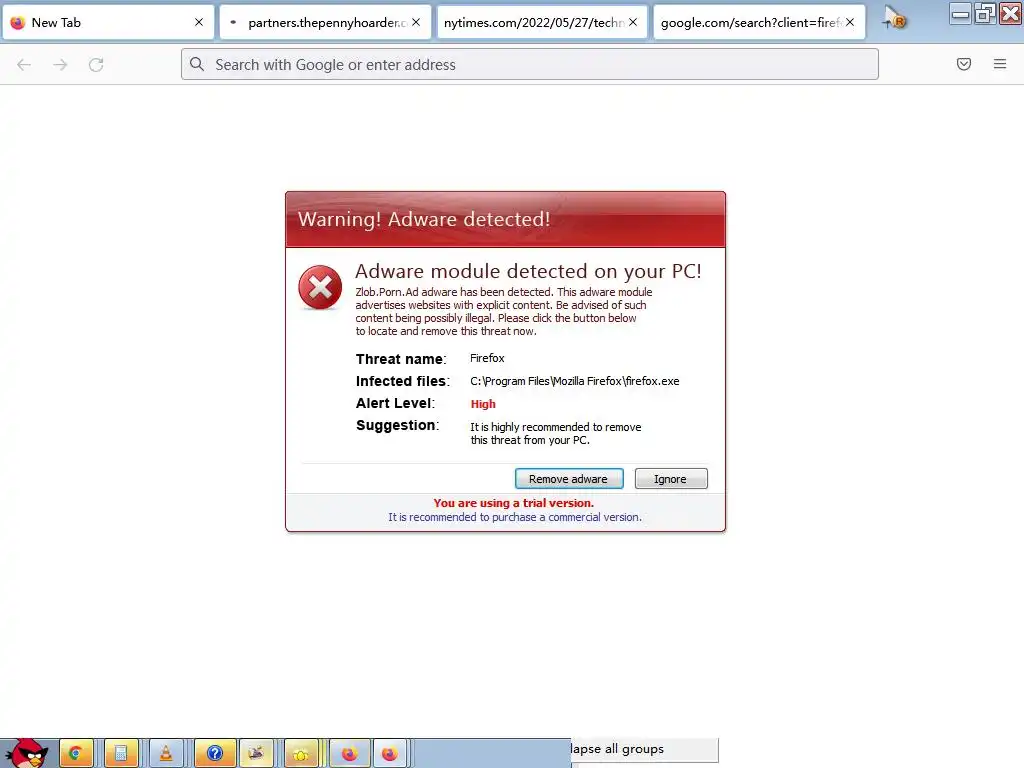Switch to the New Tab tab
Image resolution: width=1024 pixels, height=768 pixels.
tap(108, 23)
